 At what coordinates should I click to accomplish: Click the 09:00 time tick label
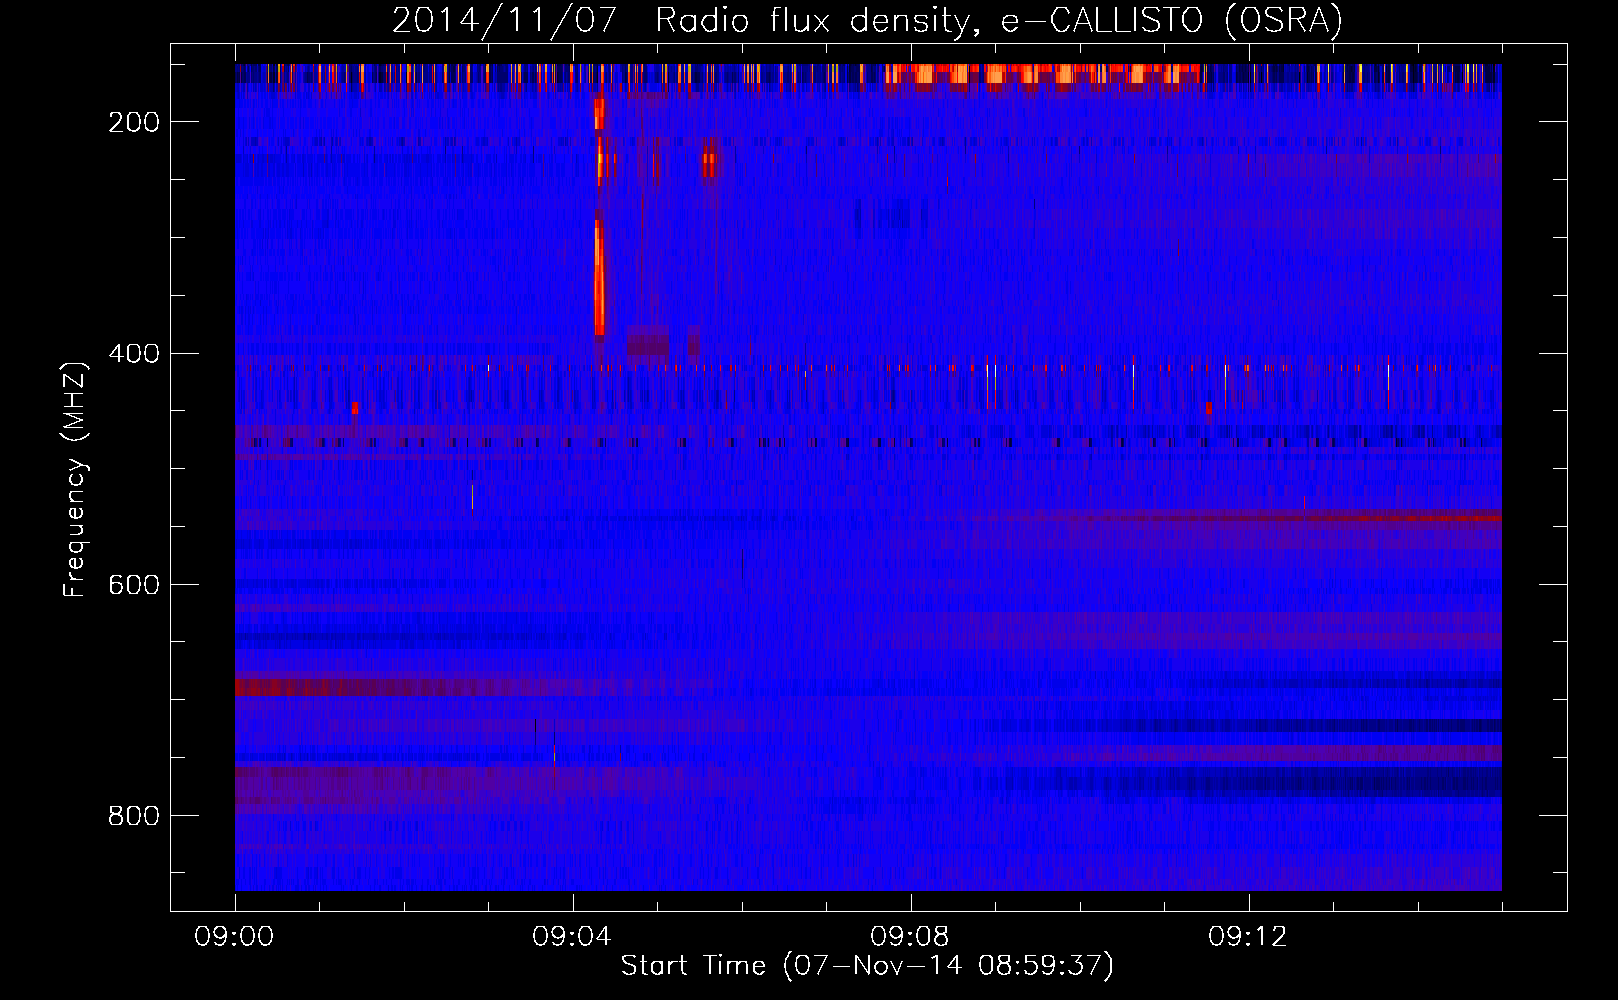pos(235,937)
